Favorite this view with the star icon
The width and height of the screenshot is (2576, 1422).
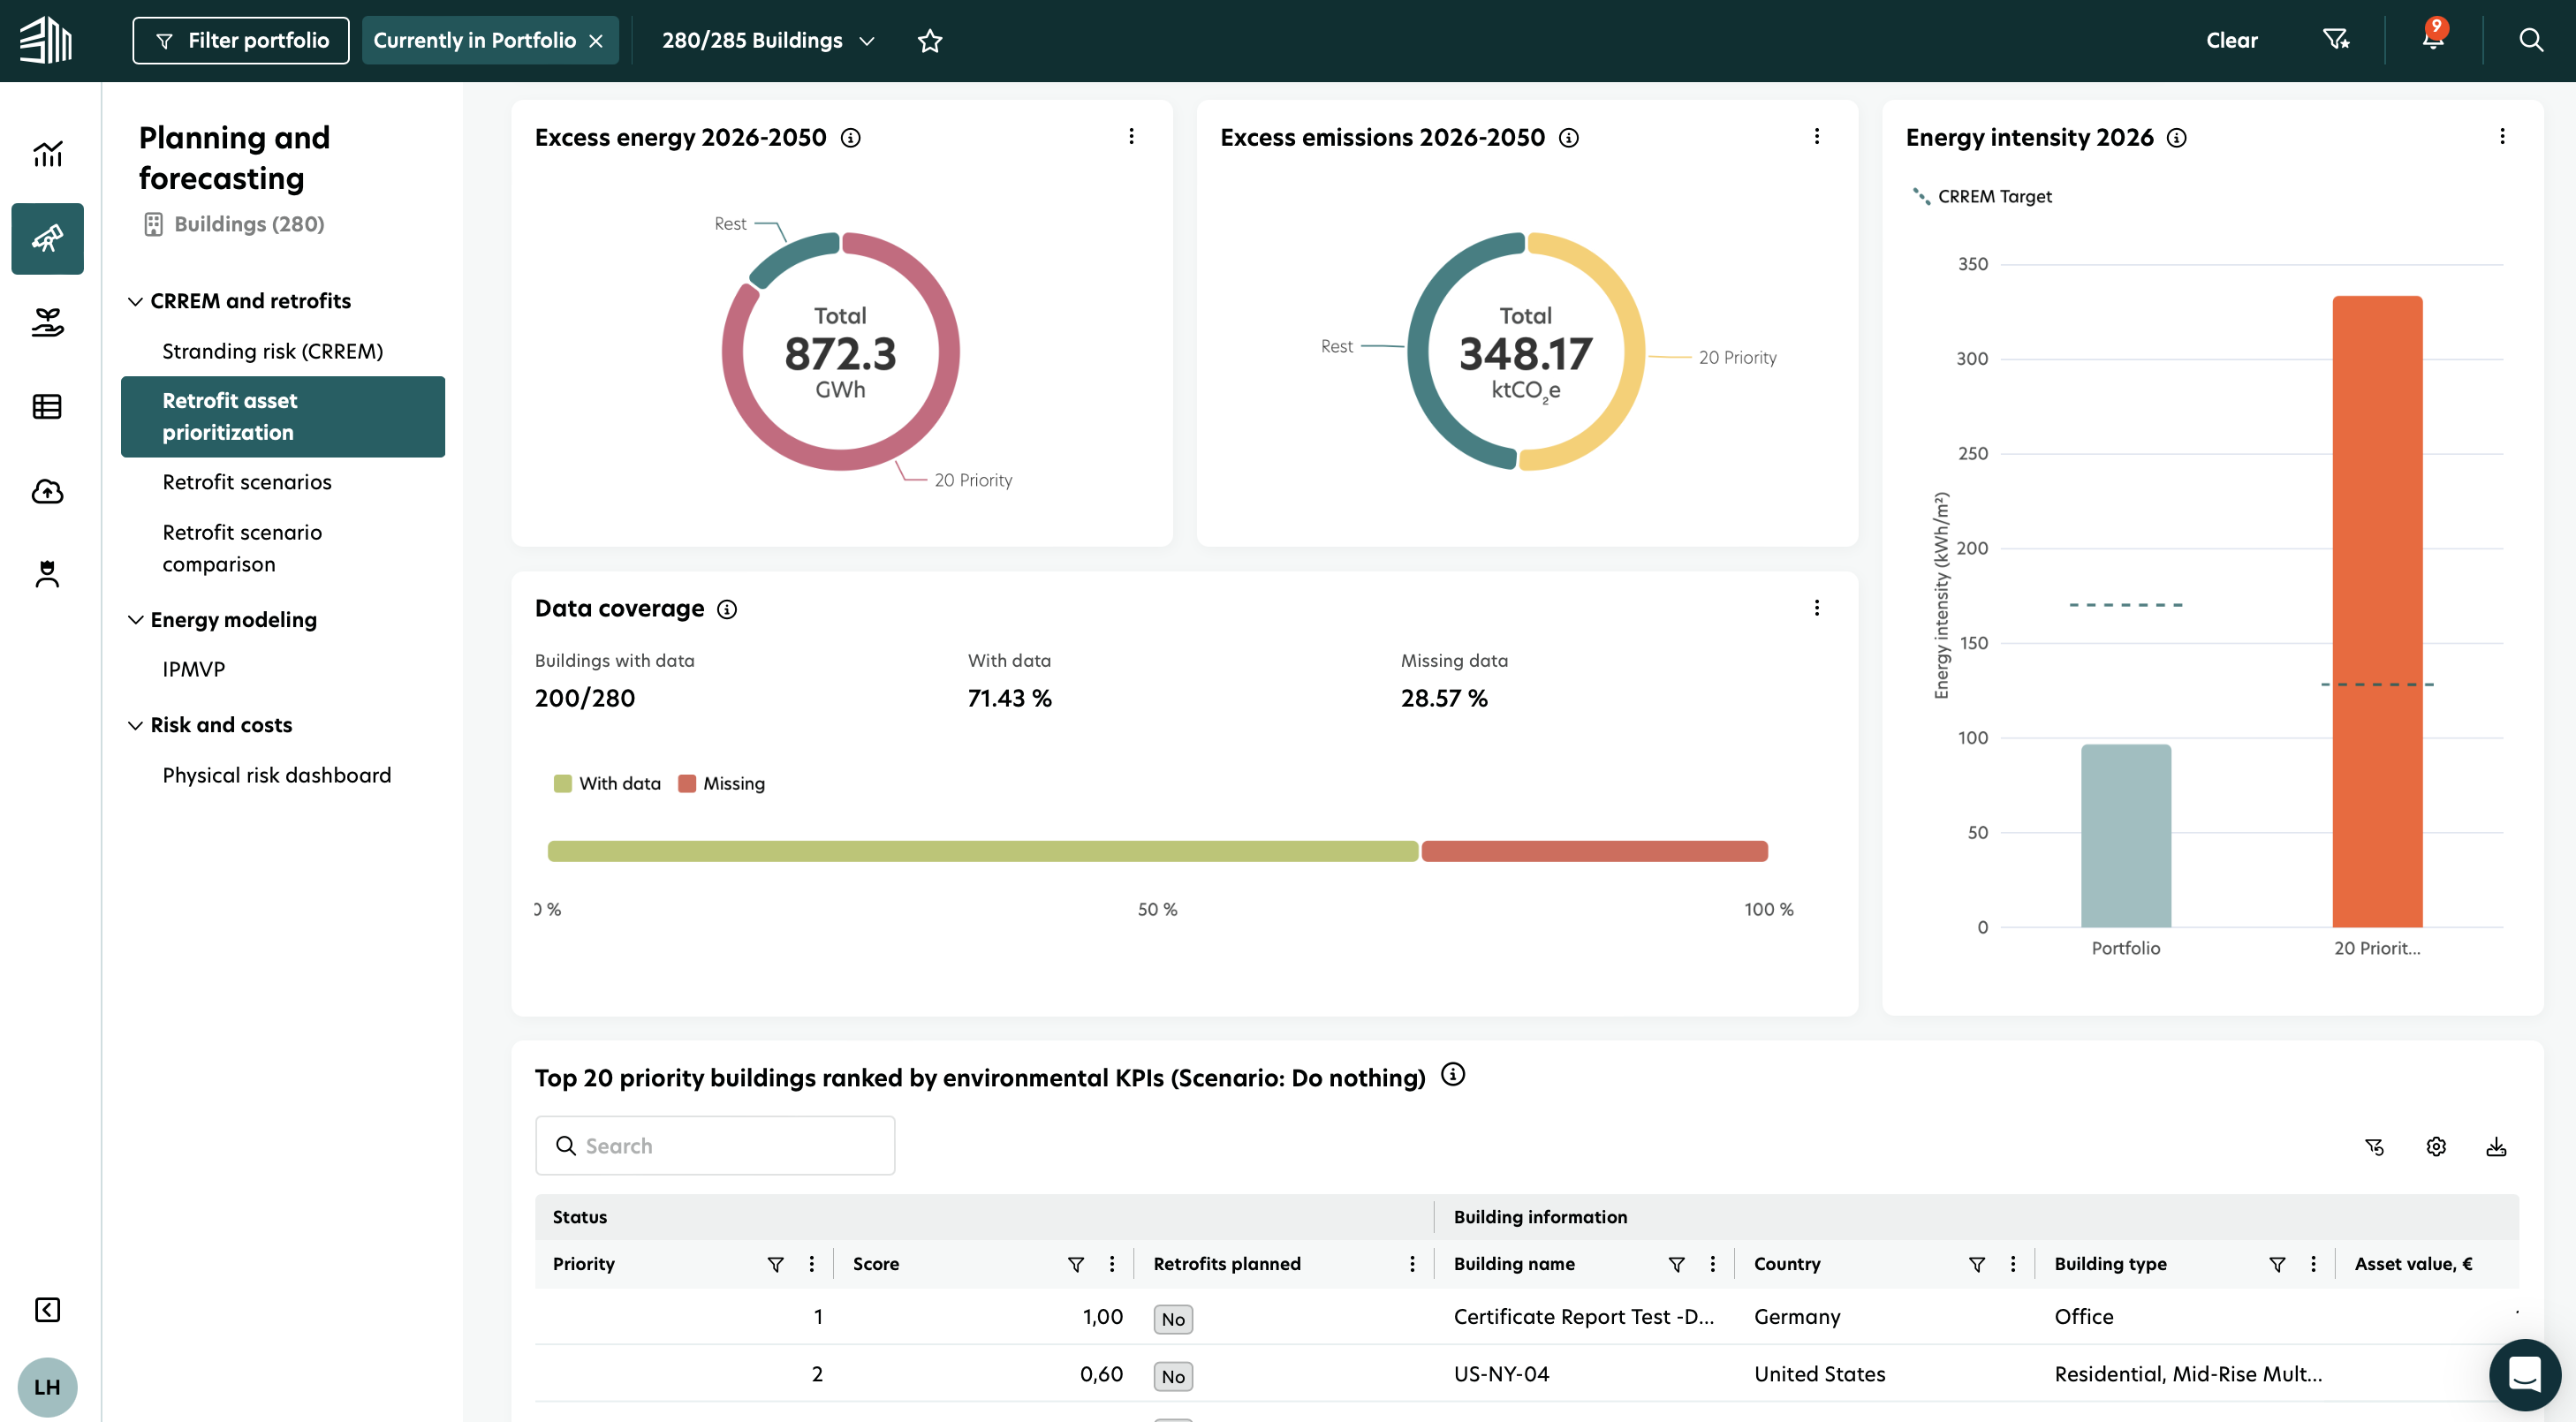coord(930,40)
